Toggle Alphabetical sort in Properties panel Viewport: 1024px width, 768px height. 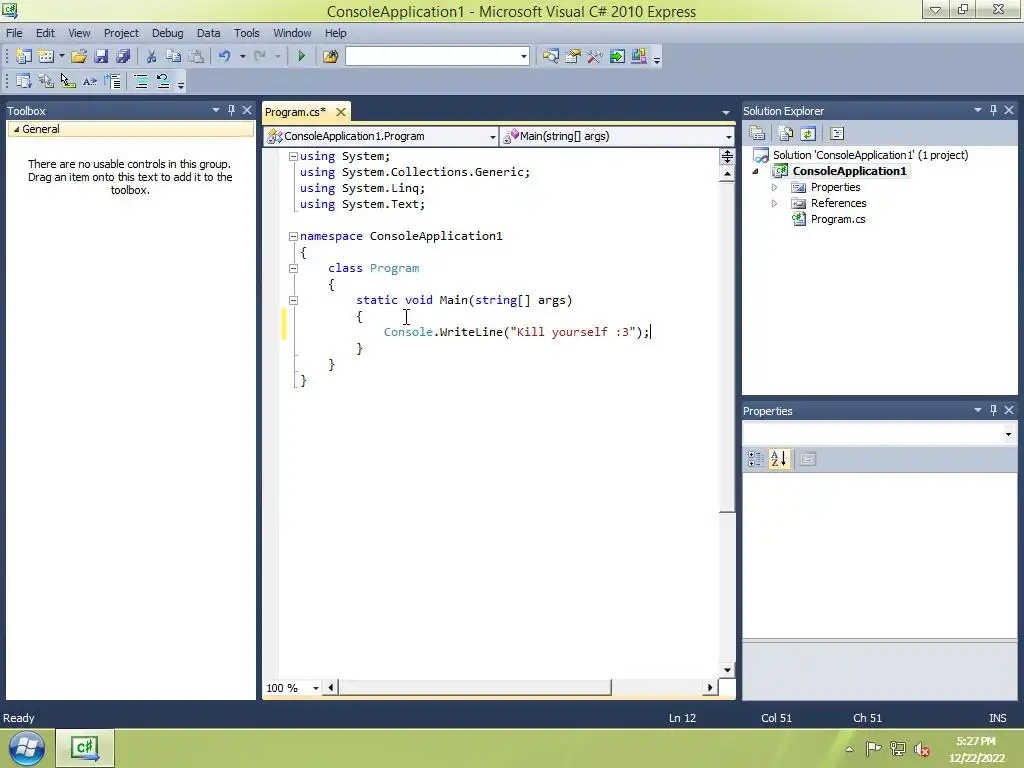coord(779,459)
